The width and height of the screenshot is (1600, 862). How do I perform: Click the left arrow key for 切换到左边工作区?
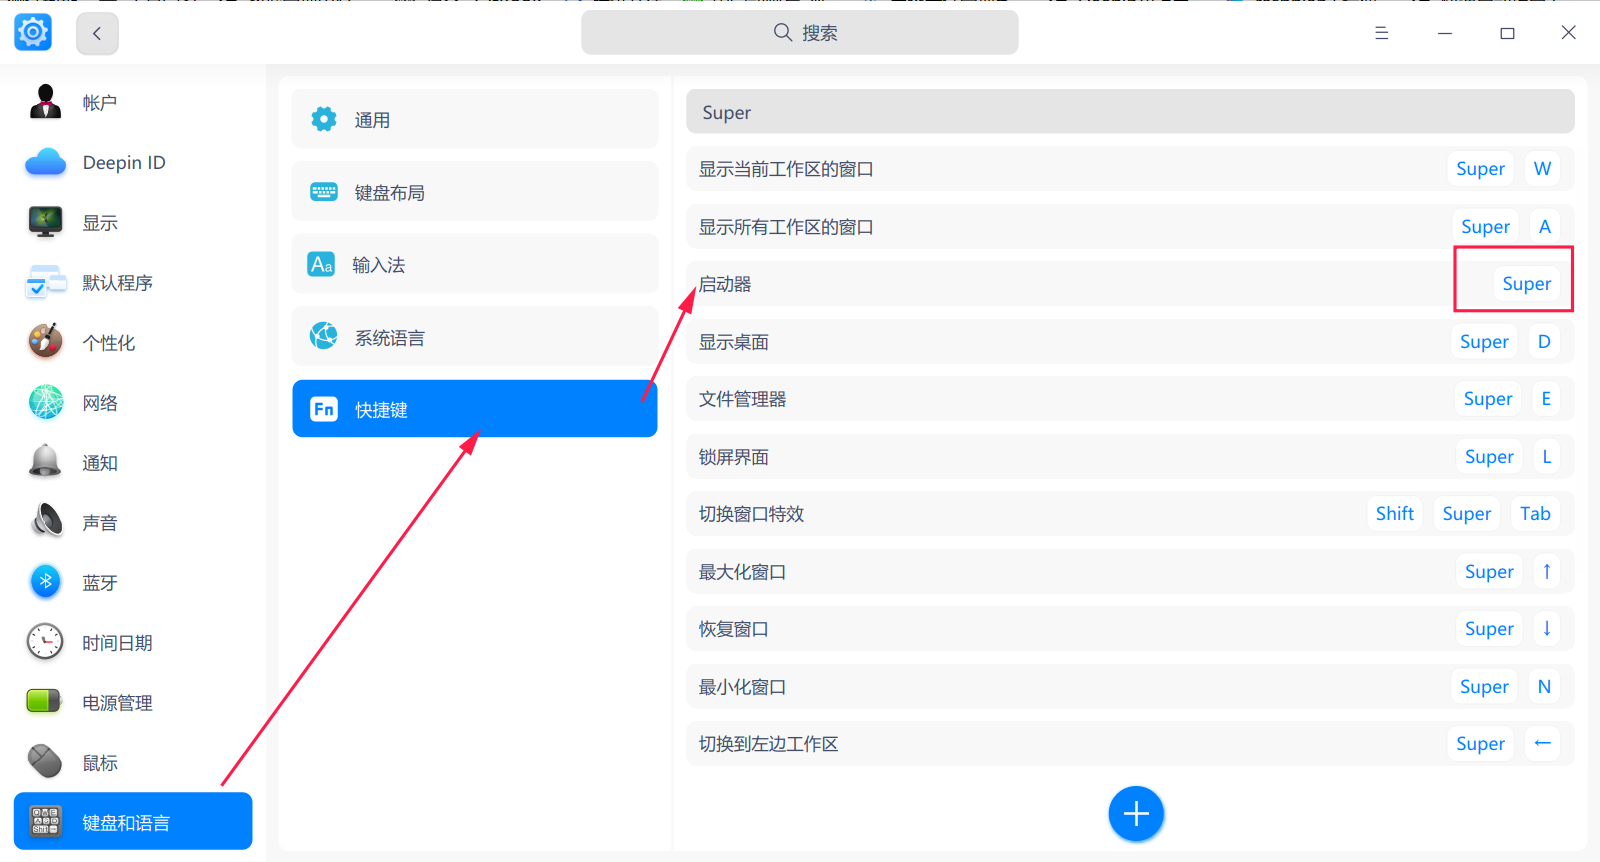1543,744
